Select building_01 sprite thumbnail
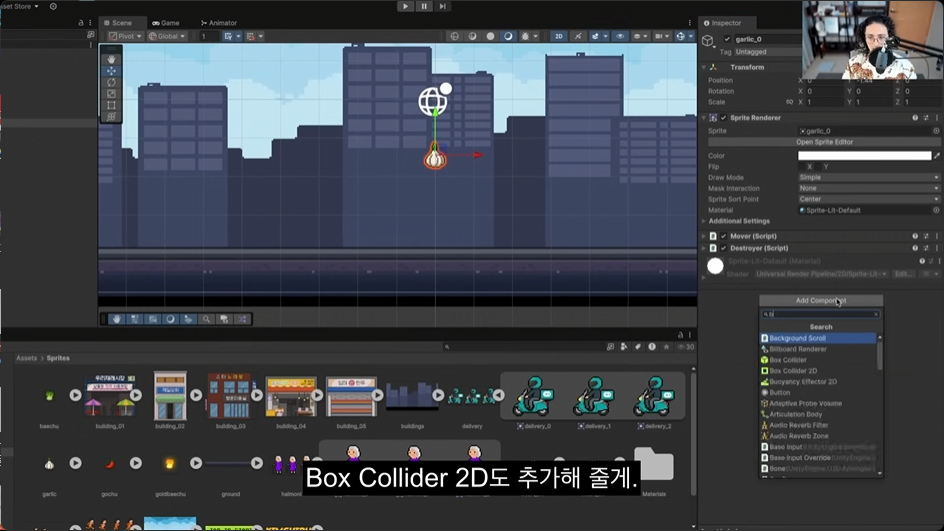944x531 pixels. [x=110, y=396]
